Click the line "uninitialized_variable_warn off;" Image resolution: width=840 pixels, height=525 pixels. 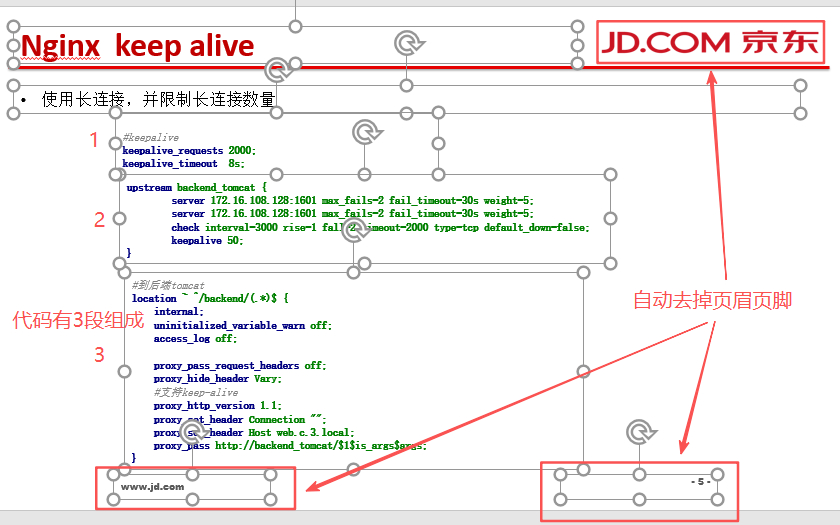(x=243, y=326)
